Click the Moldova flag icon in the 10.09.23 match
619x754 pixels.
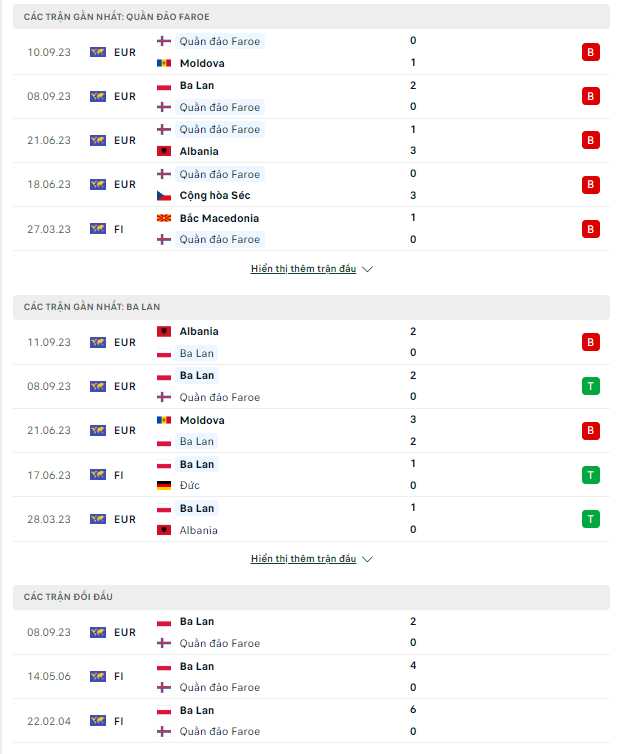click(164, 63)
